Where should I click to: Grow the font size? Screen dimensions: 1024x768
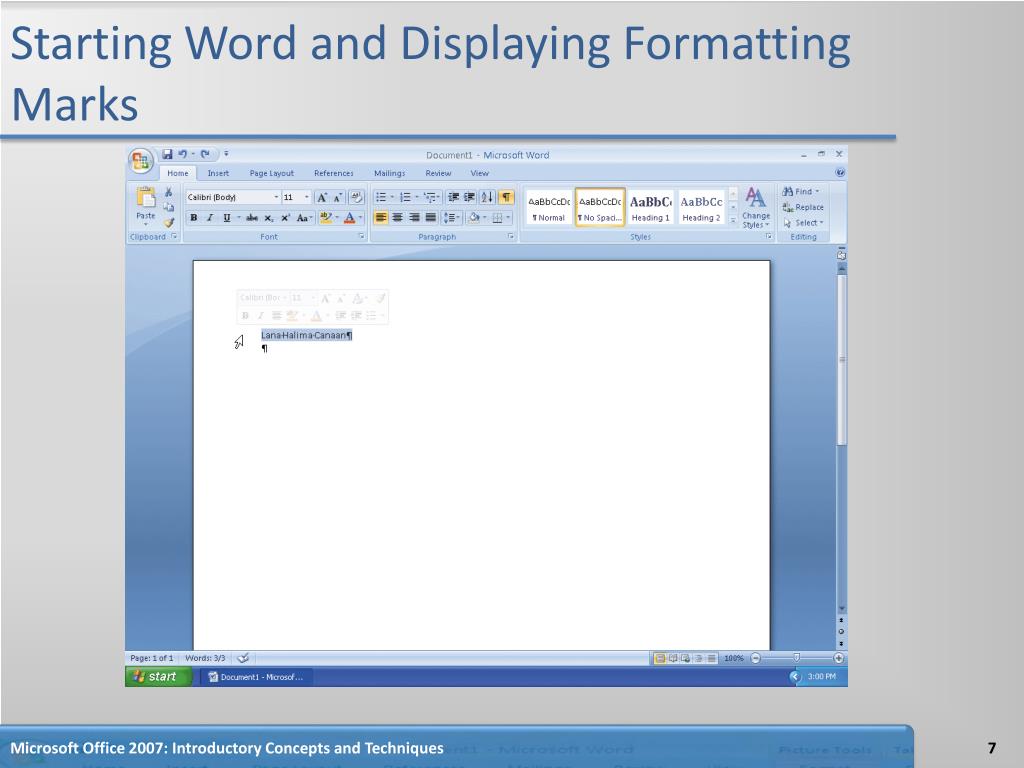tap(322, 197)
